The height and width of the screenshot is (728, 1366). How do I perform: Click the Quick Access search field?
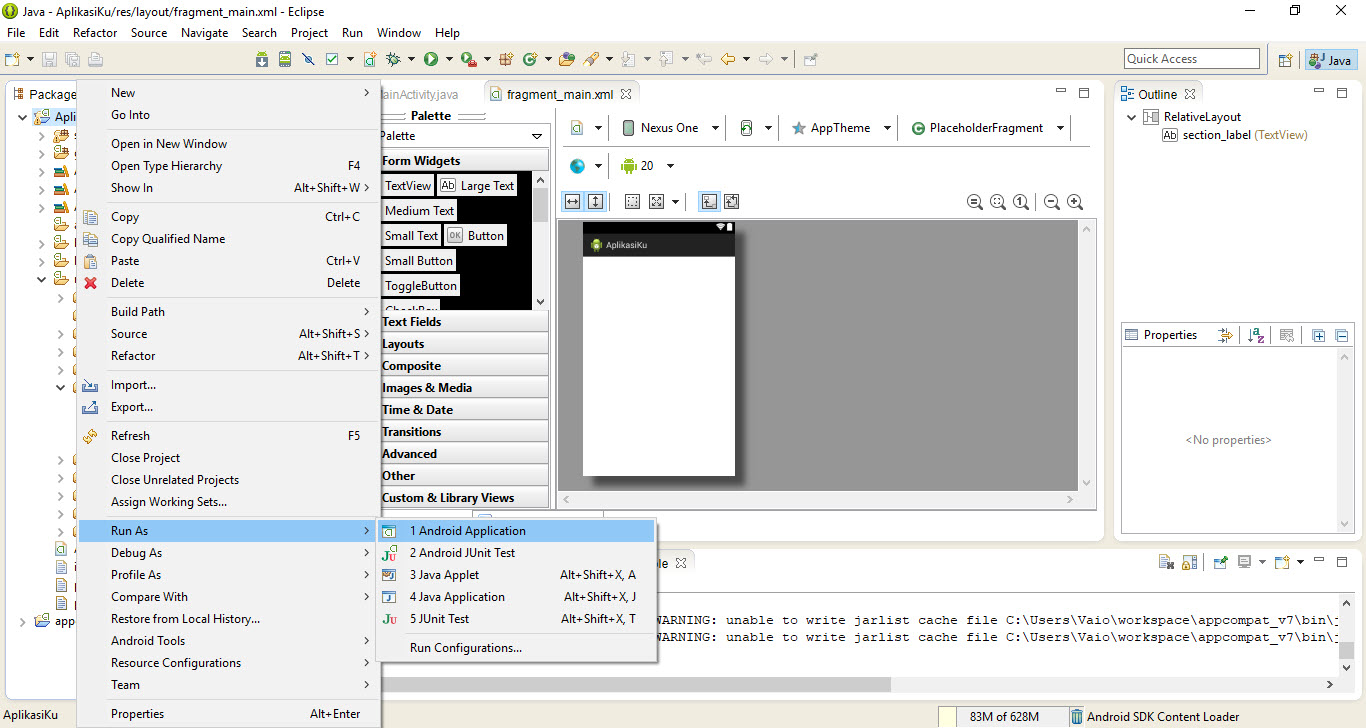(1191, 59)
